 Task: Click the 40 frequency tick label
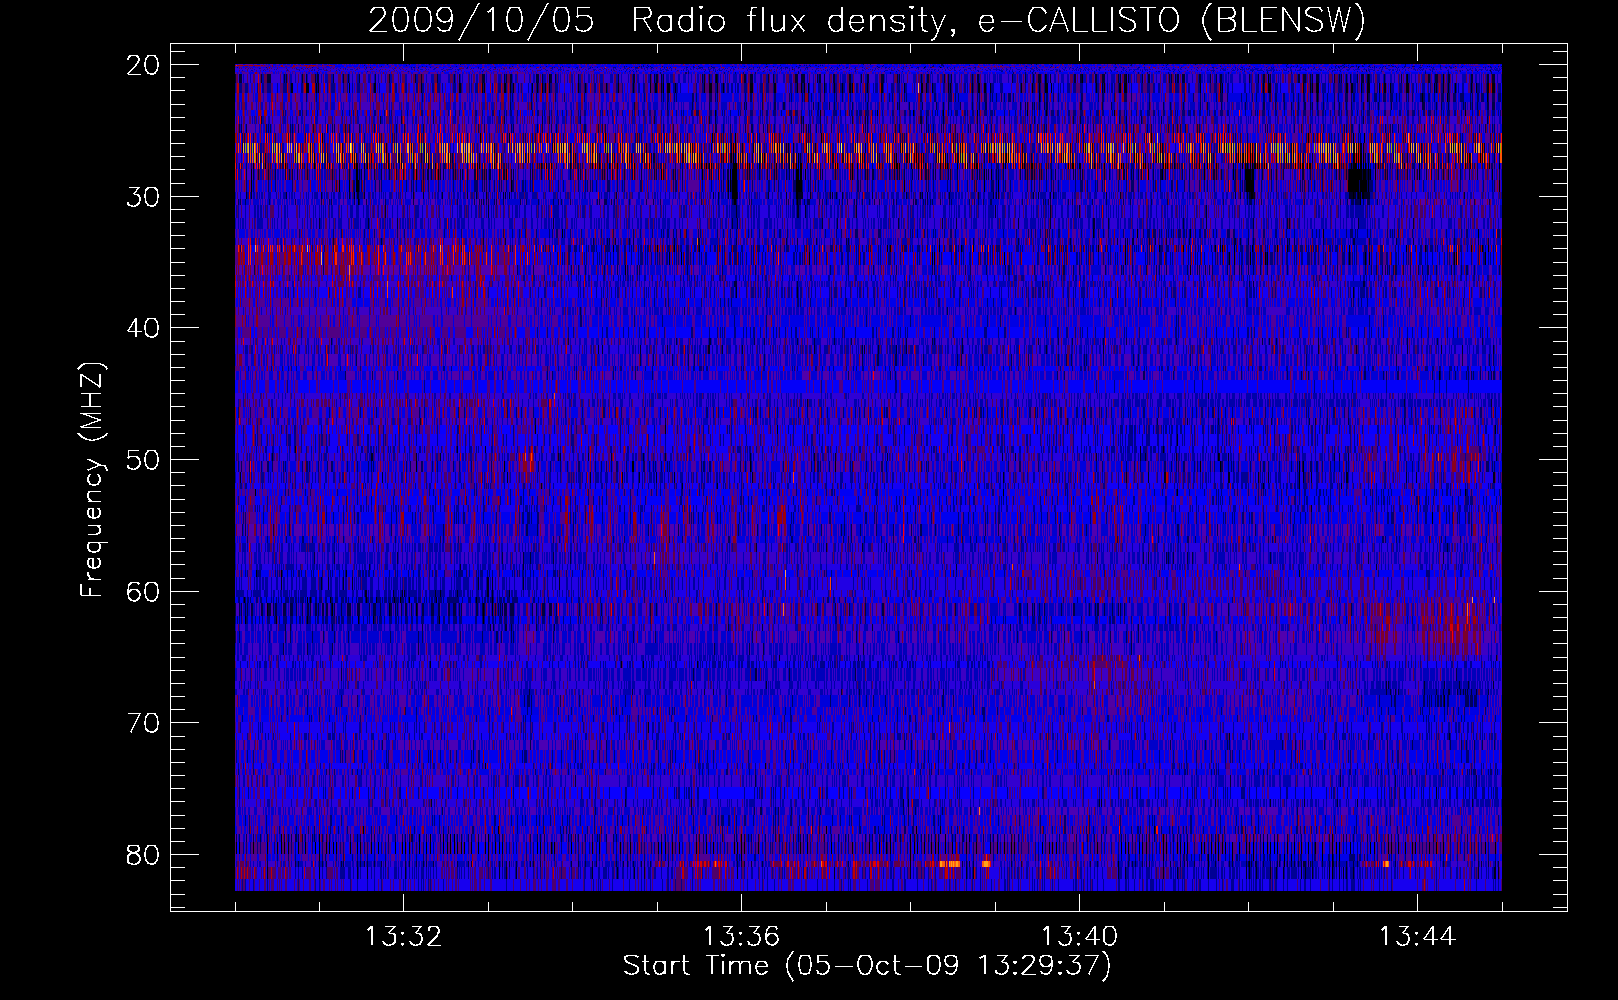(144, 328)
